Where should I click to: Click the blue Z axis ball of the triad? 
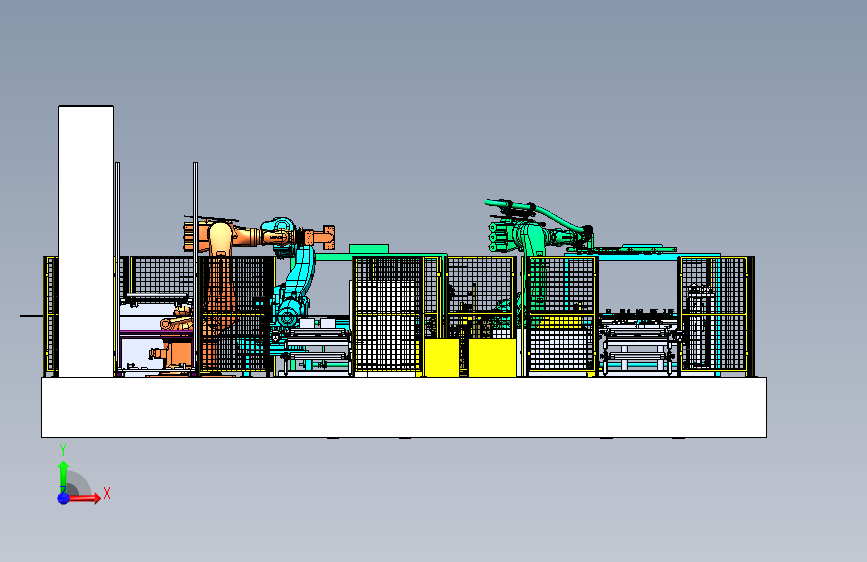(63, 498)
